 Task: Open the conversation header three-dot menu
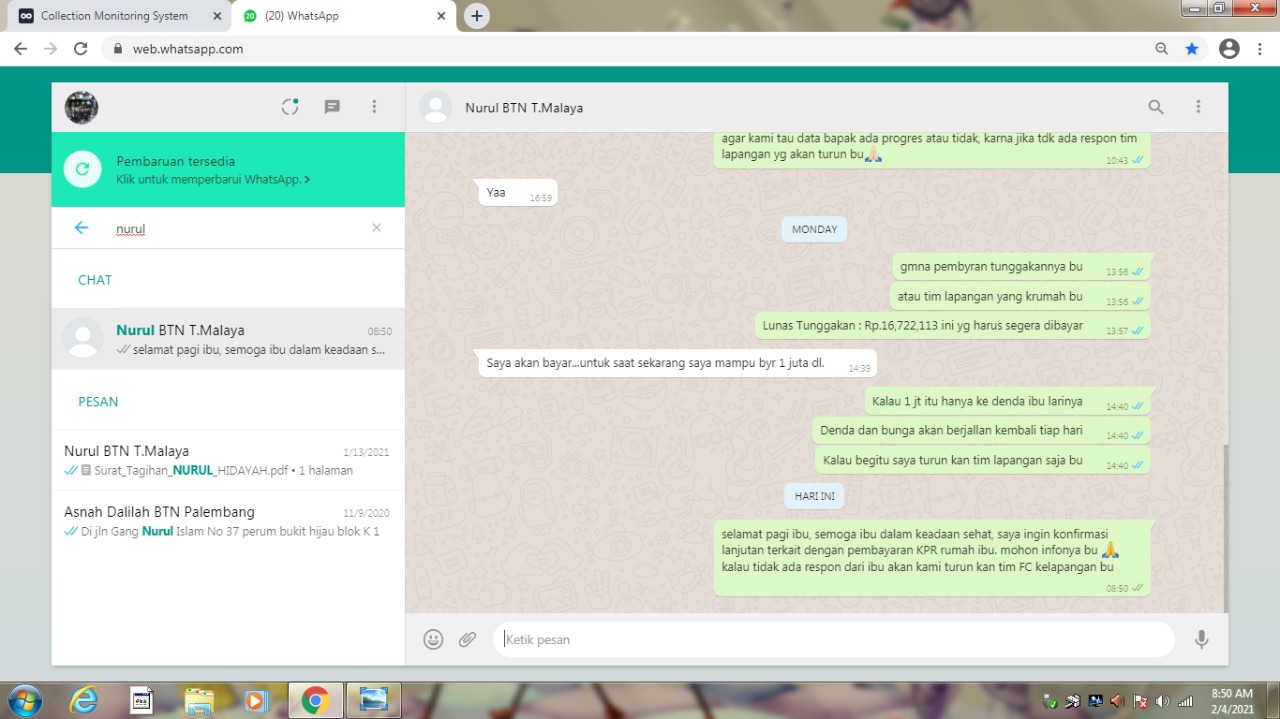(1198, 107)
